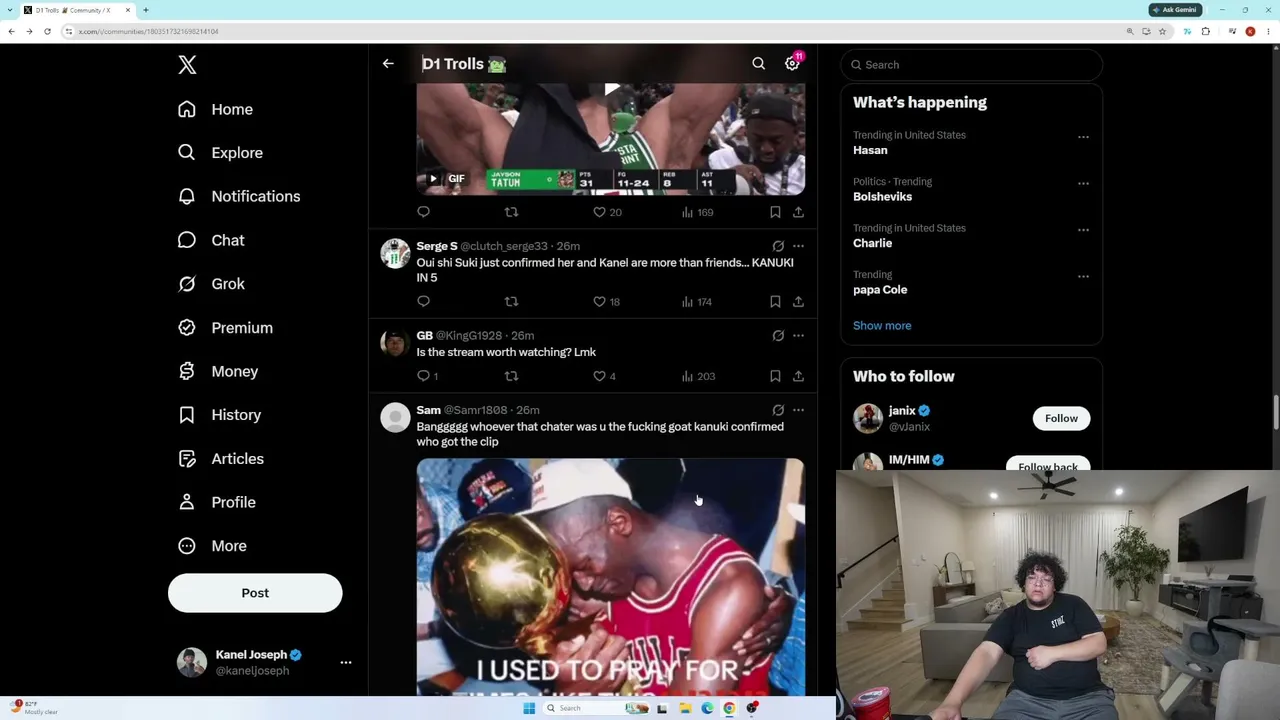Image resolution: width=1280 pixels, height=720 pixels.
Task: Open the Hasan trending topic
Action: pos(870,150)
